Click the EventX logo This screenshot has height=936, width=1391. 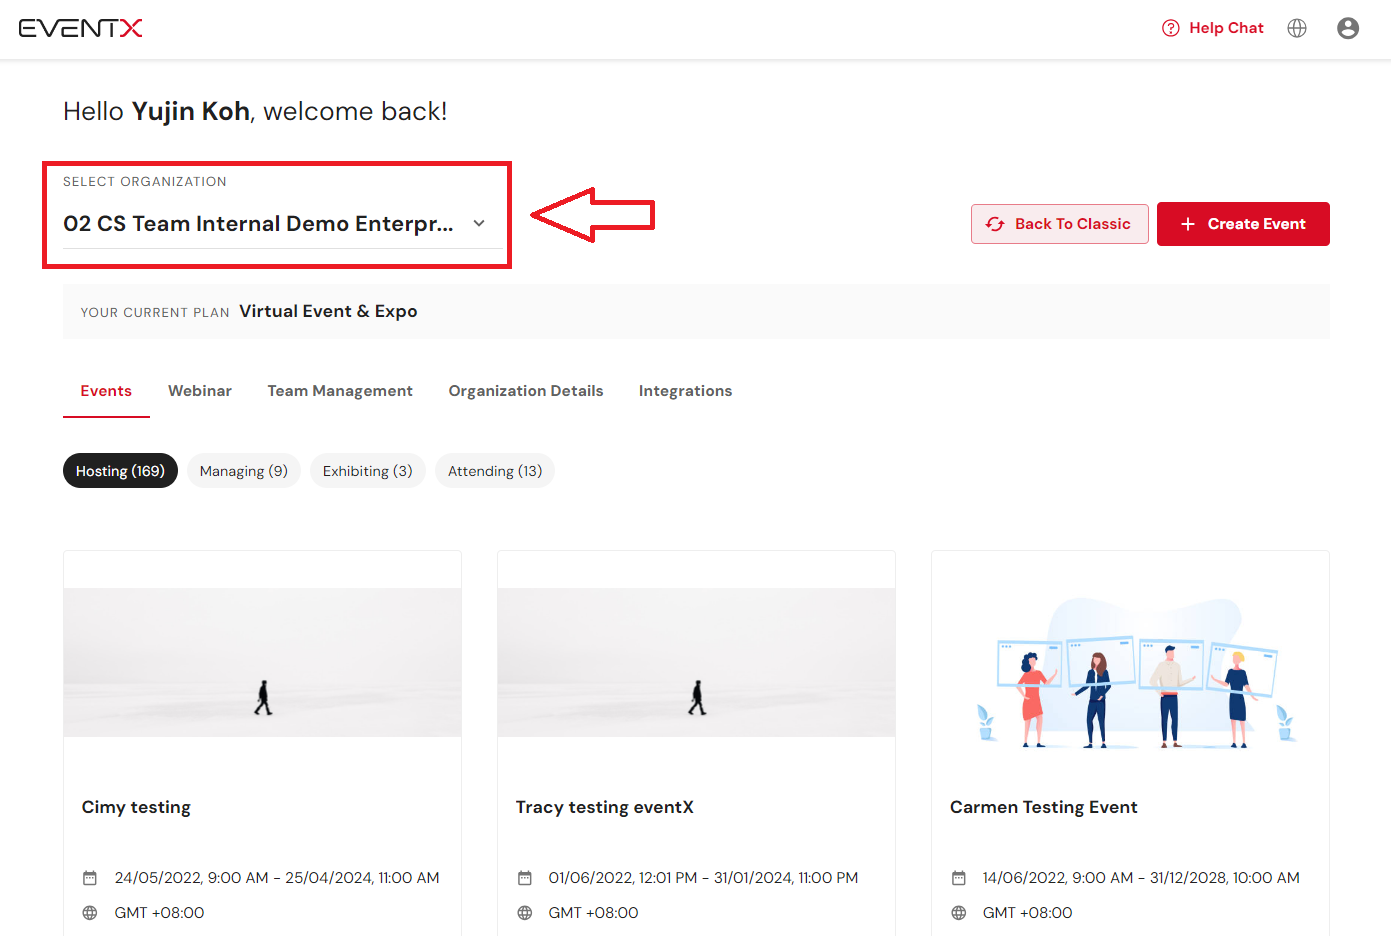pos(80,28)
